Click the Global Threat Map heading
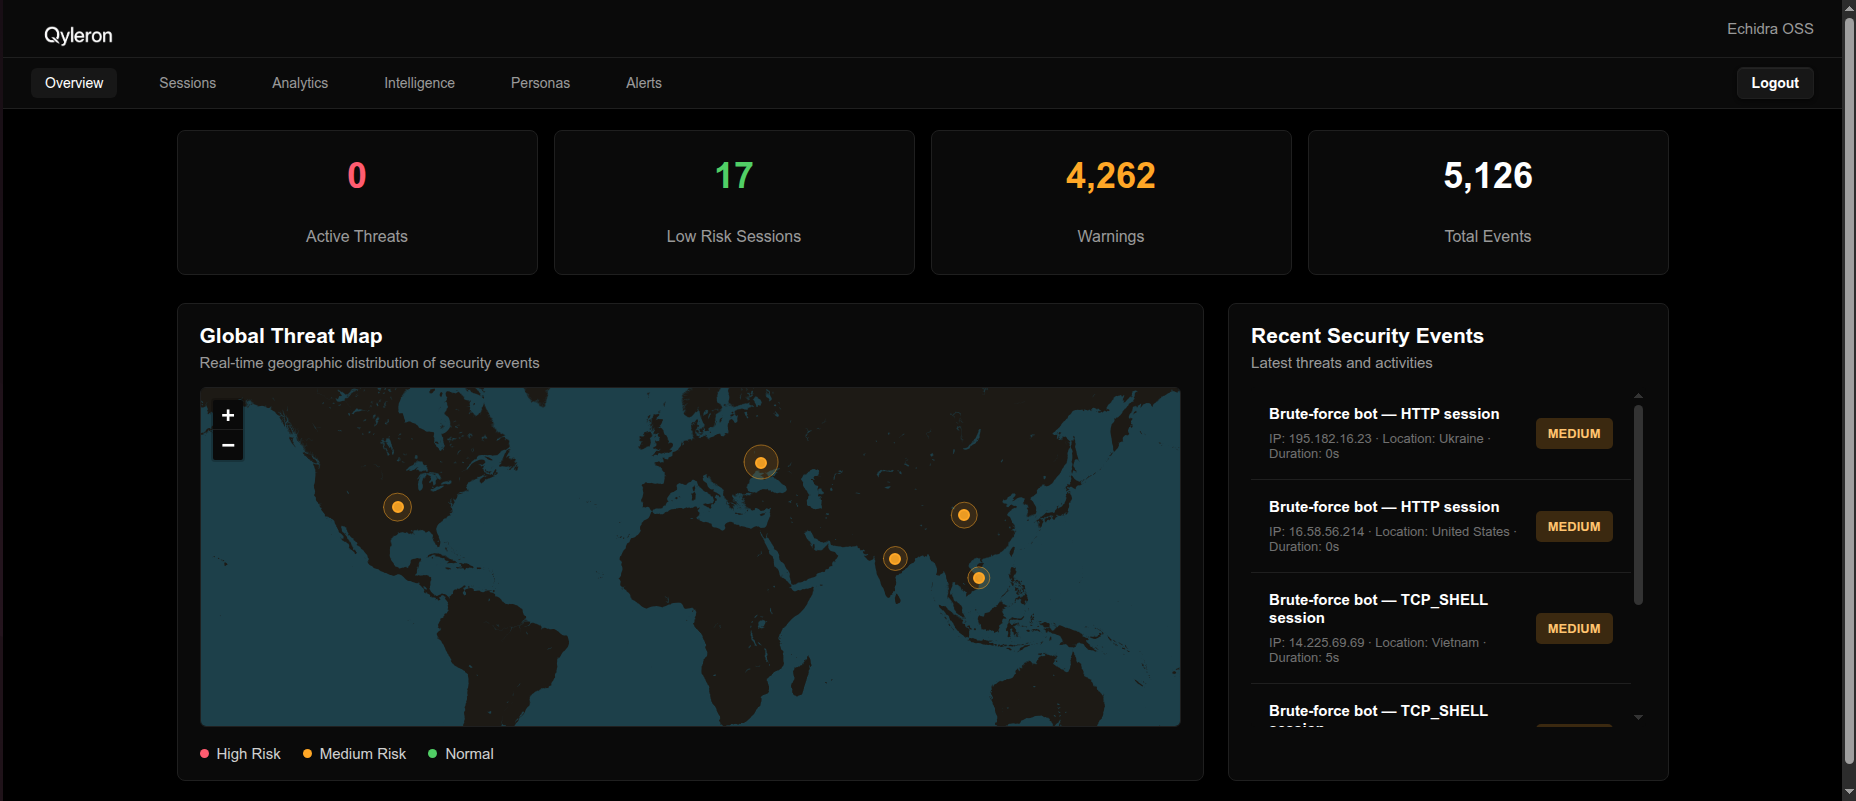Screen dimensions: 1856x801 (291, 336)
